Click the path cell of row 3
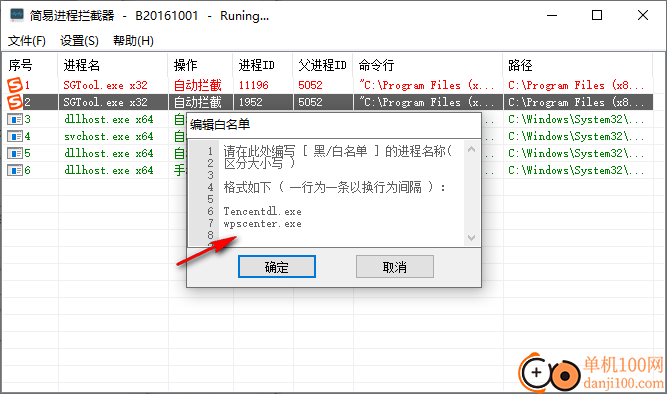Image resolution: width=667 pixels, height=394 pixels. click(x=576, y=119)
